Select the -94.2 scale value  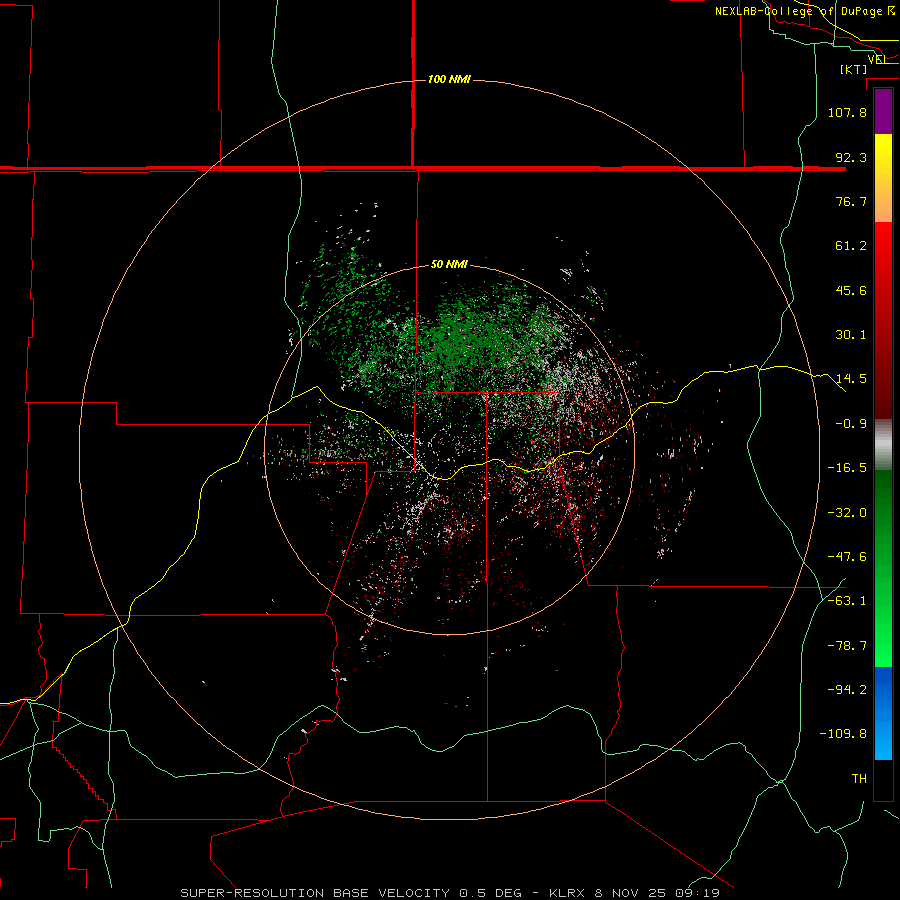coord(847,689)
